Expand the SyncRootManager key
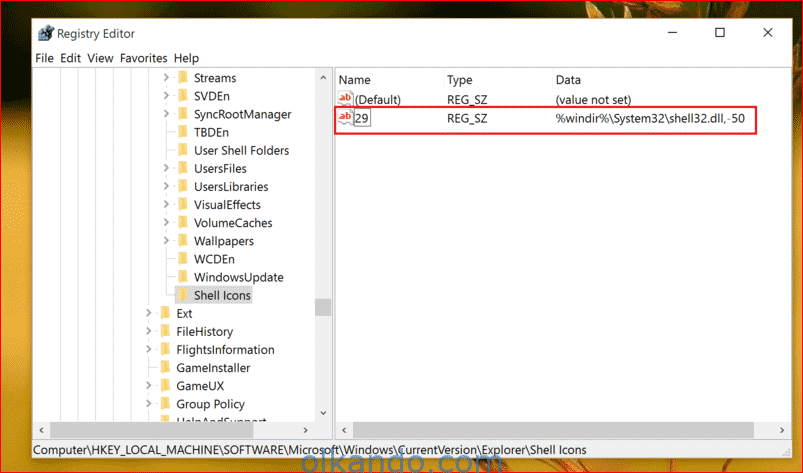Screen dimensions: 803x473 (x=166, y=114)
